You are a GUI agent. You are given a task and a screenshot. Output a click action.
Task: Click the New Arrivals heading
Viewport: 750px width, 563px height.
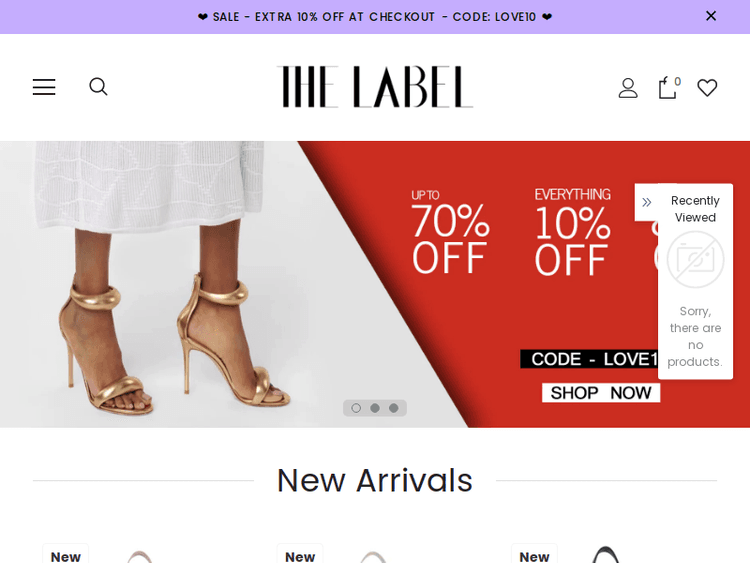pos(375,480)
